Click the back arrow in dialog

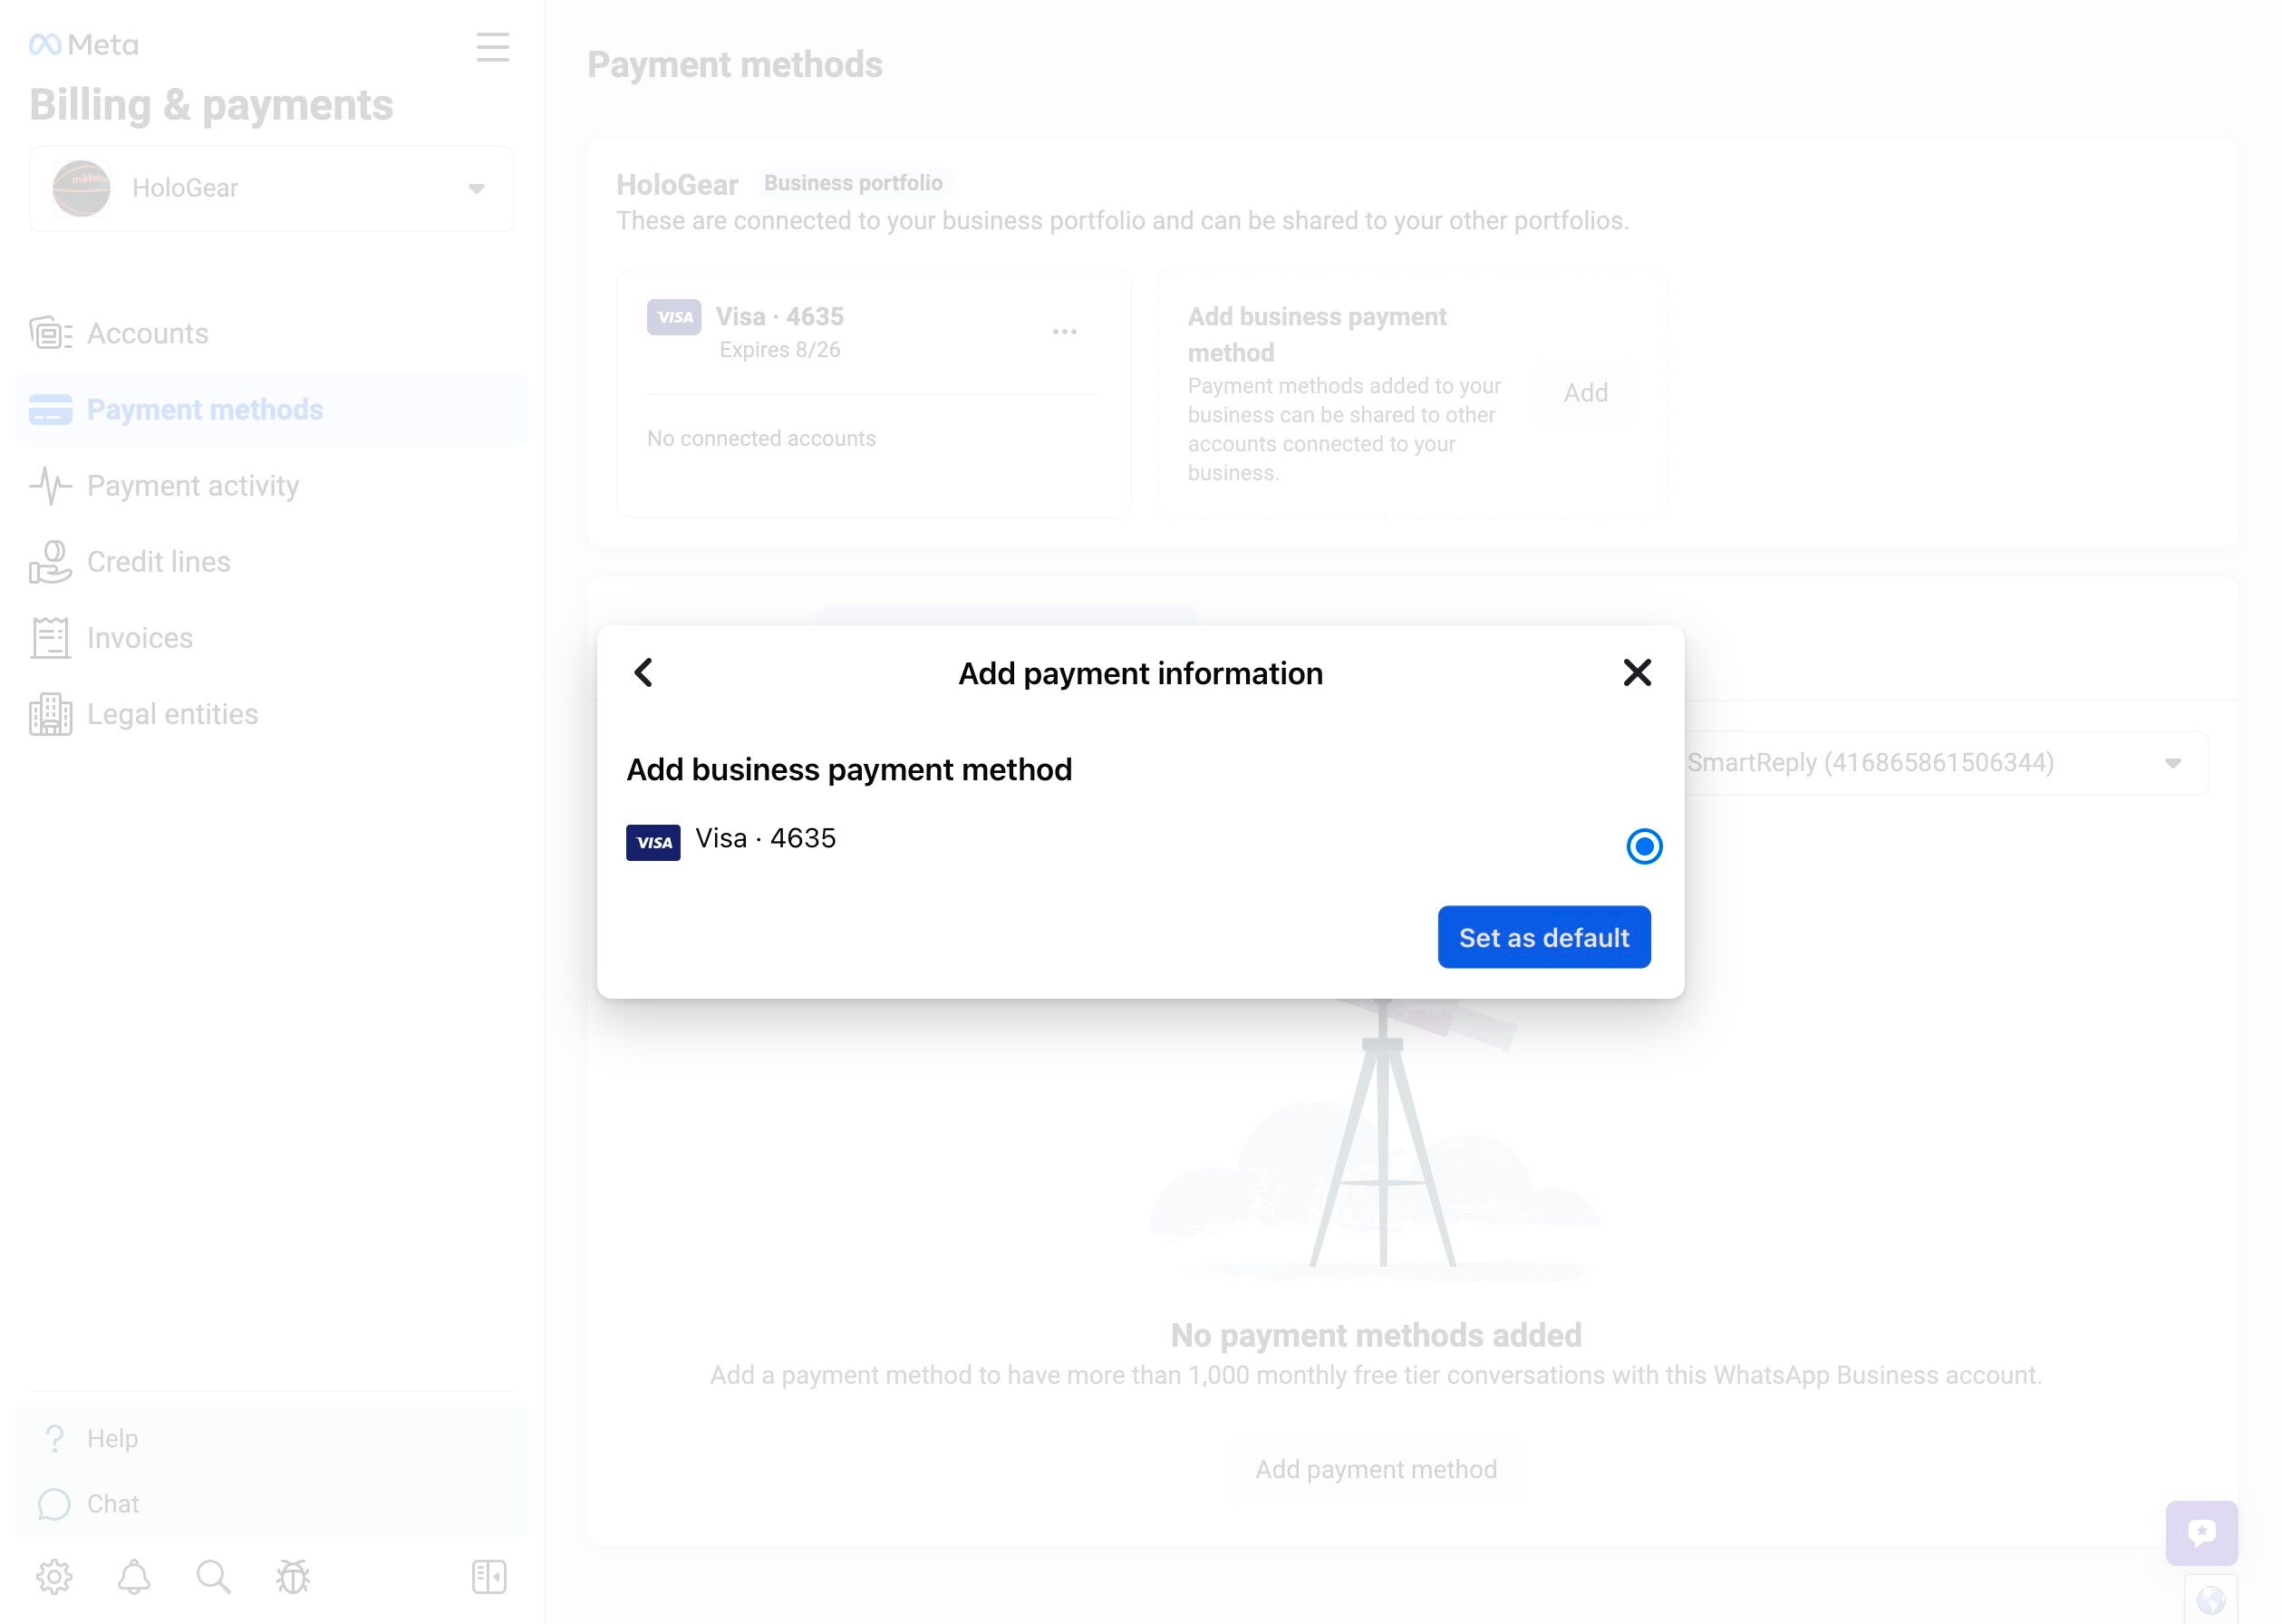643,673
